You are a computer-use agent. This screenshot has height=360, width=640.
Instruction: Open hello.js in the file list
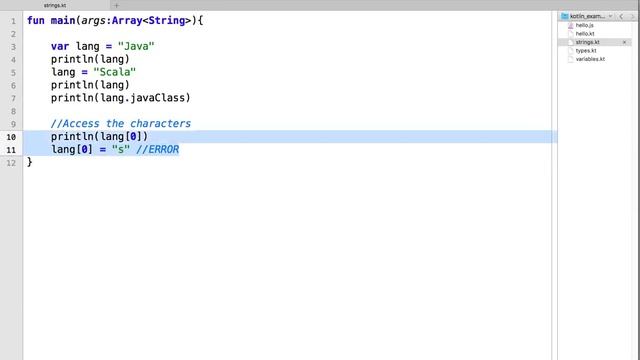(584, 25)
